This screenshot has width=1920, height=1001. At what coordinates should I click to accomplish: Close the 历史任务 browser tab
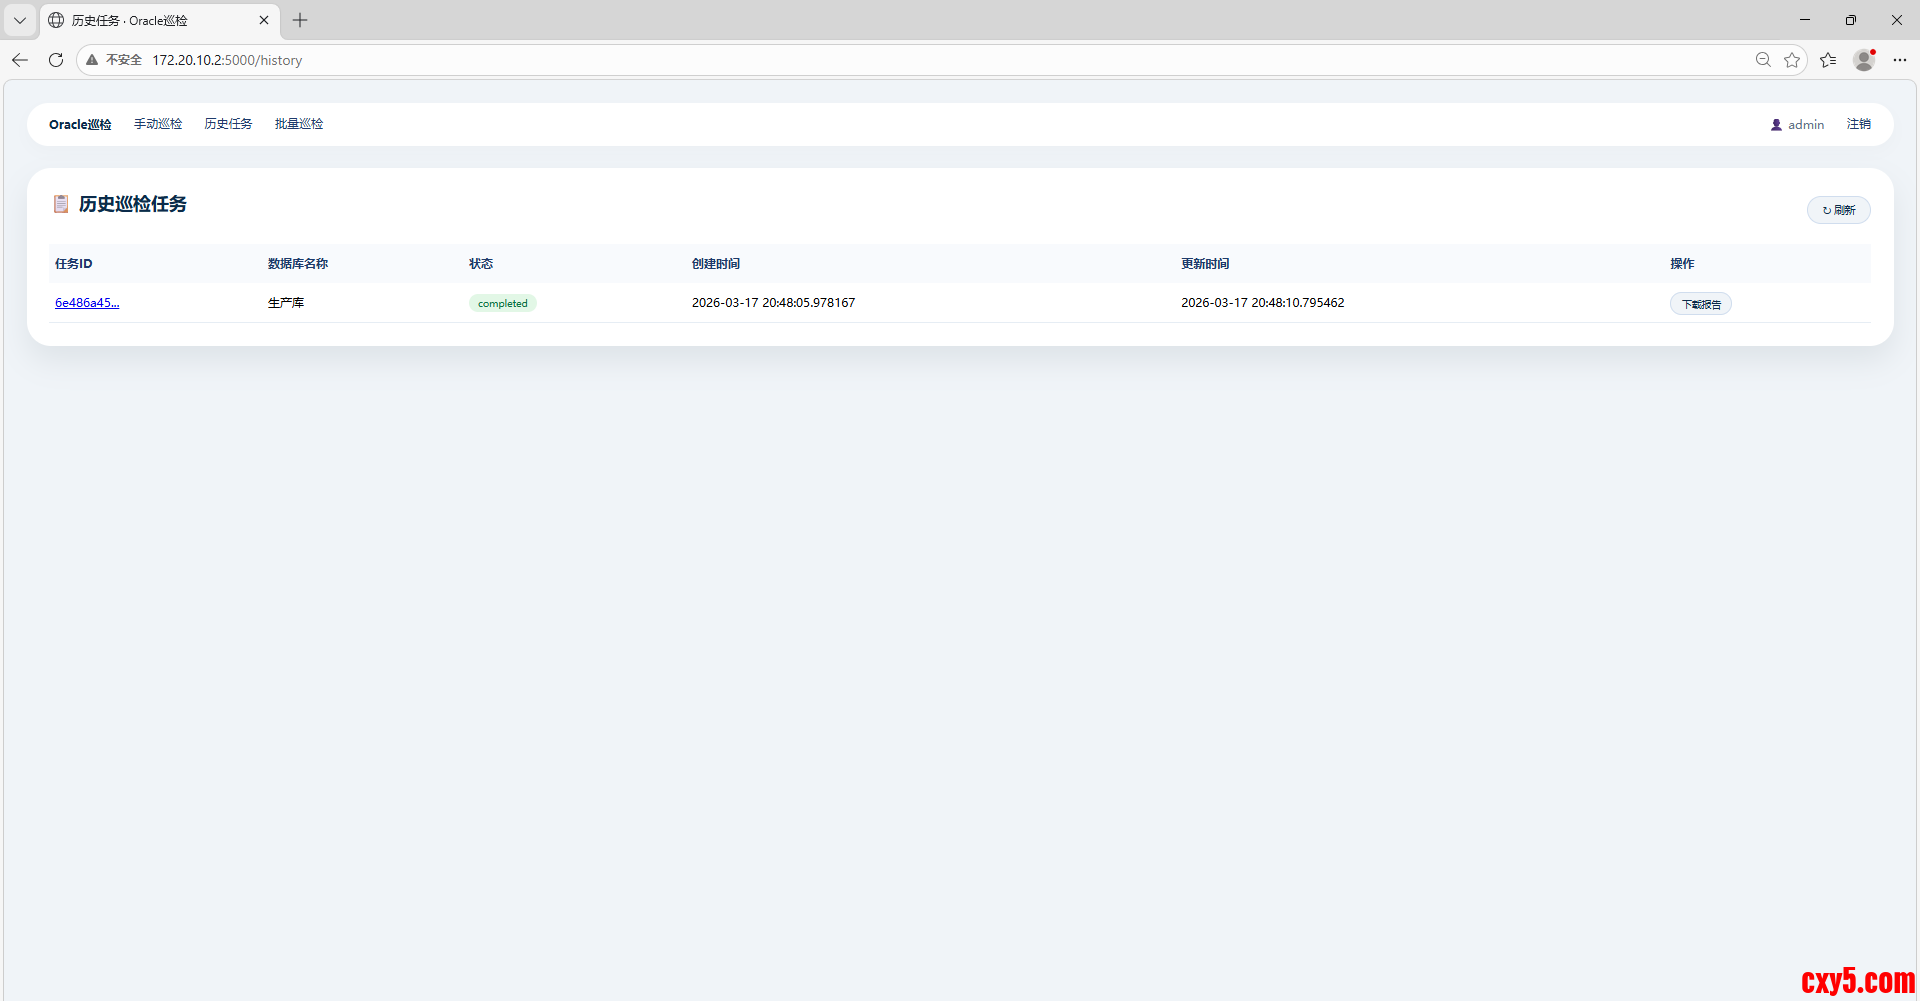coord(264,20)
